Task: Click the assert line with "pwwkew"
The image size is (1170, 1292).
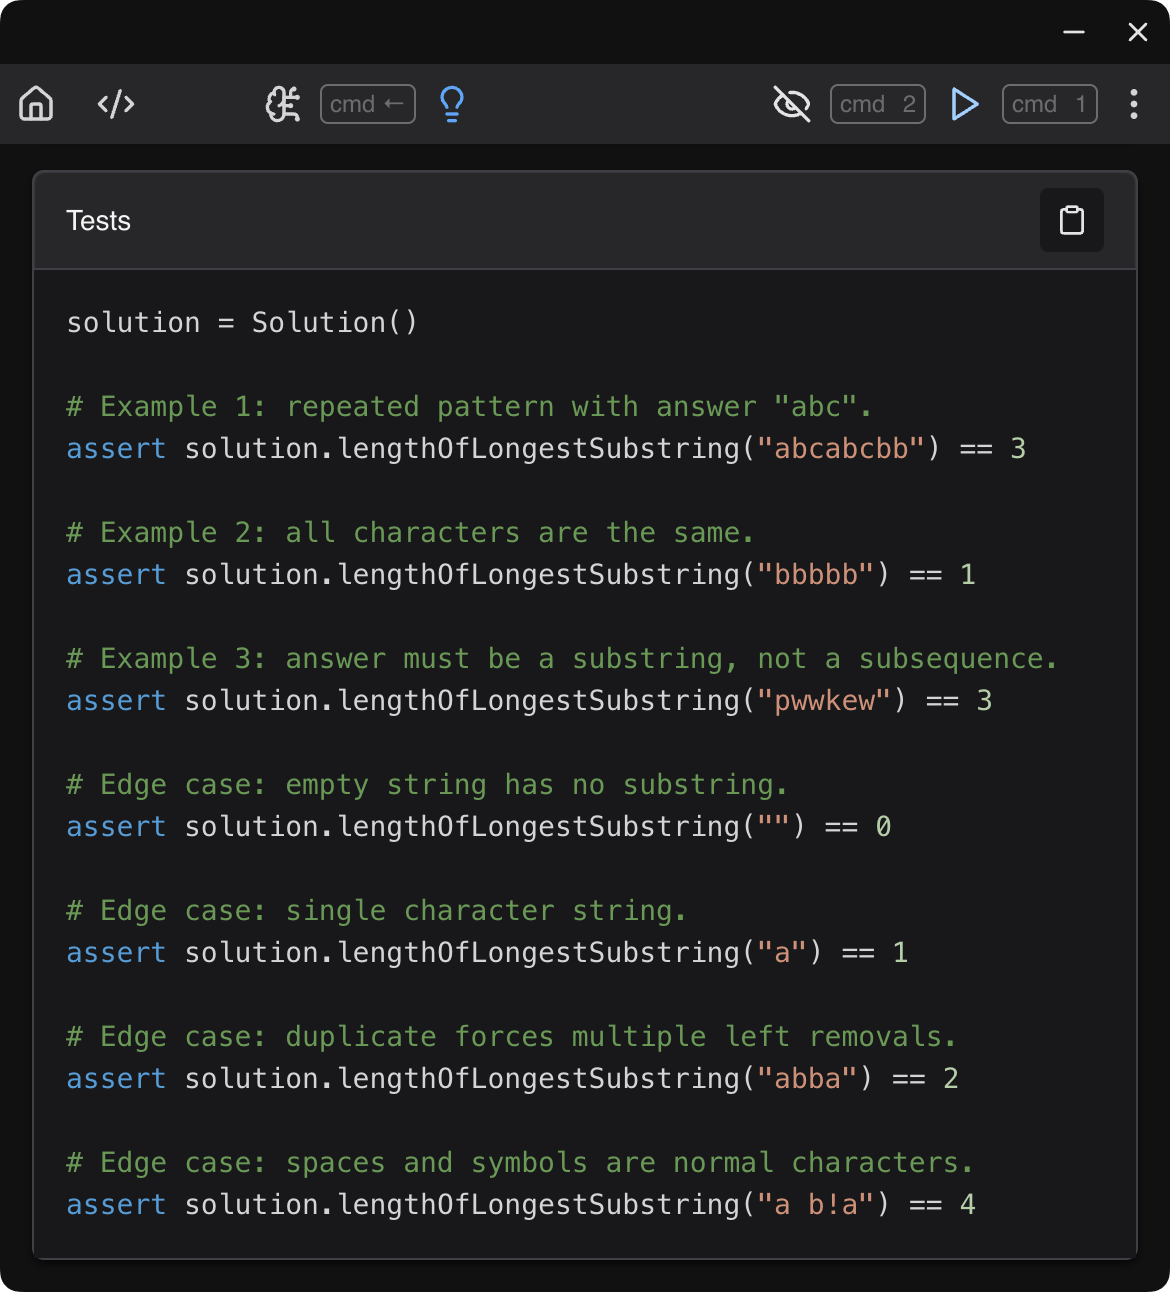Action: [x=529, y=701]
